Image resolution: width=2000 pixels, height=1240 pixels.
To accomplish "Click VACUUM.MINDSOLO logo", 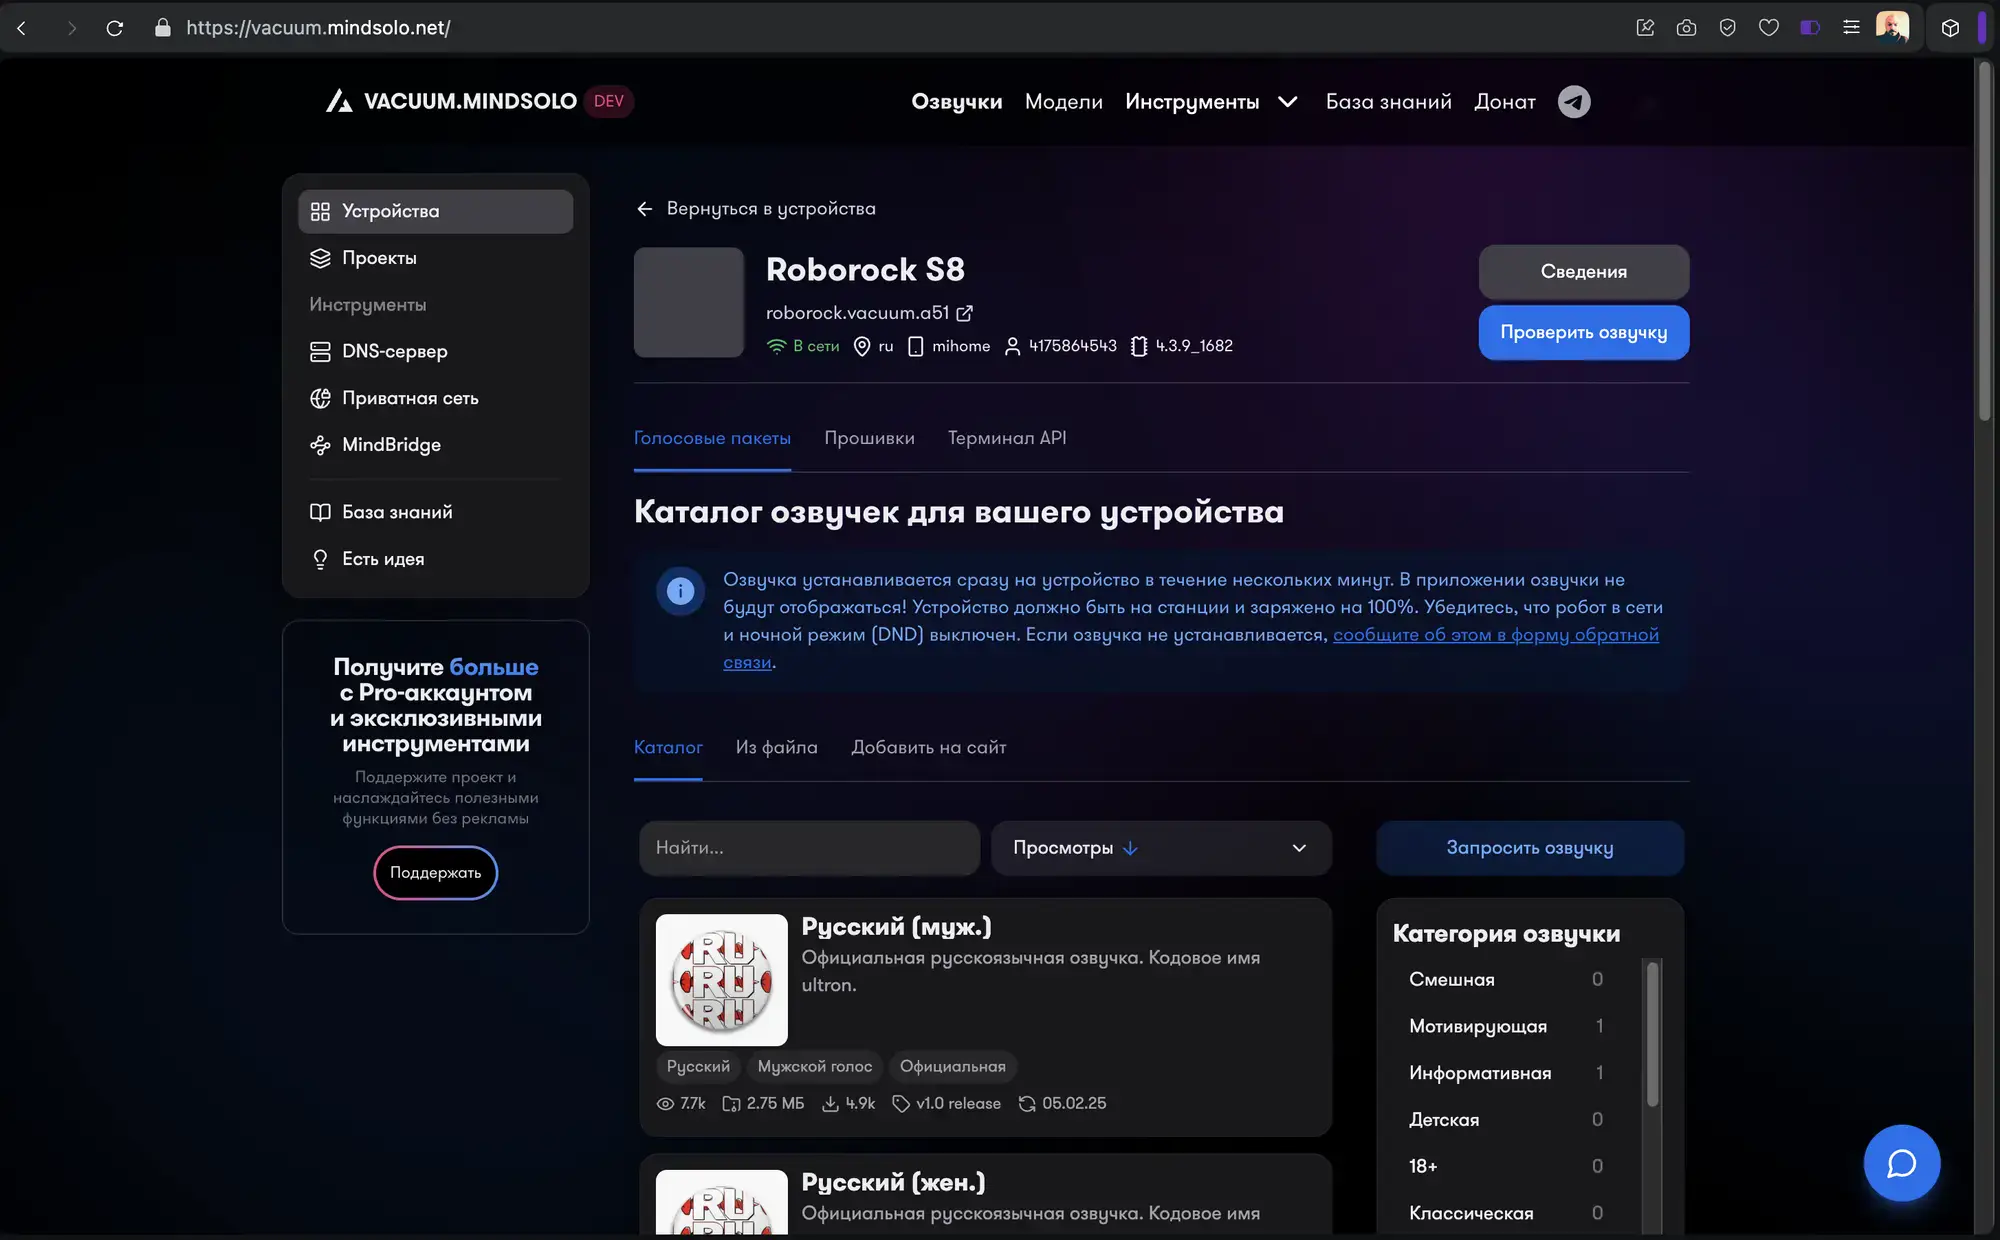I will 452,101.
